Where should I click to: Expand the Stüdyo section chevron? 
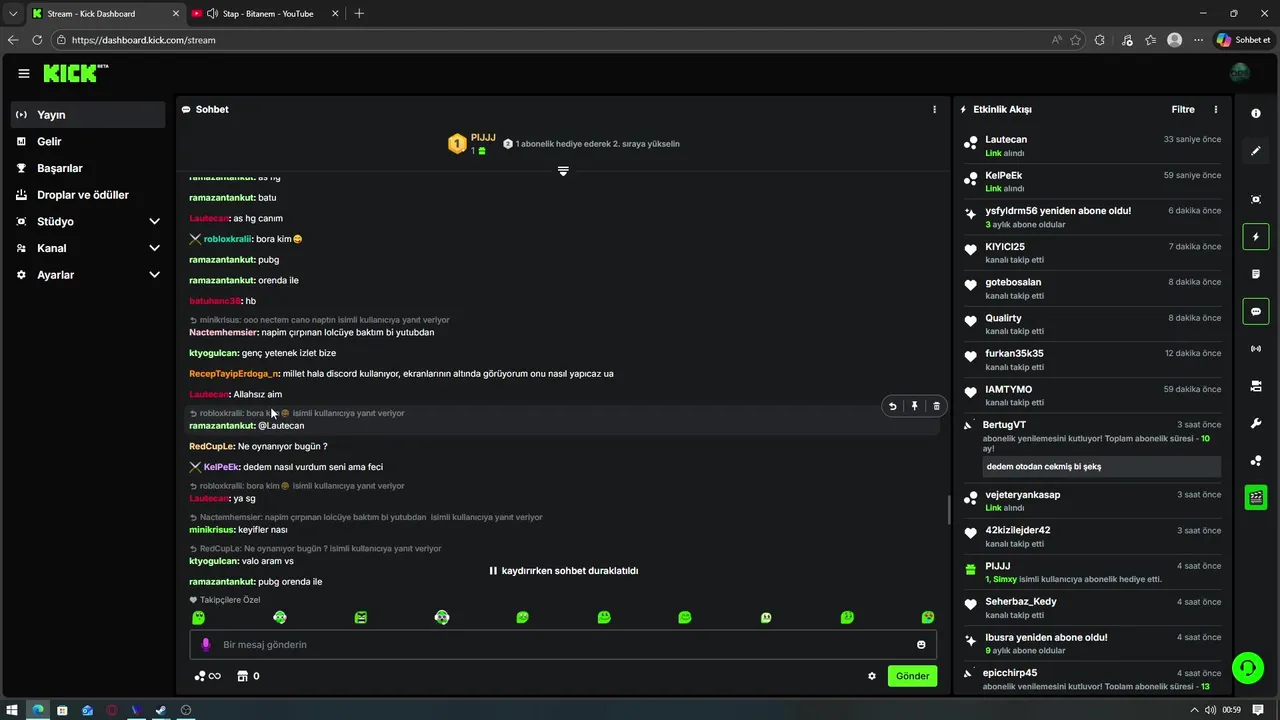click(x=154, y=221)
